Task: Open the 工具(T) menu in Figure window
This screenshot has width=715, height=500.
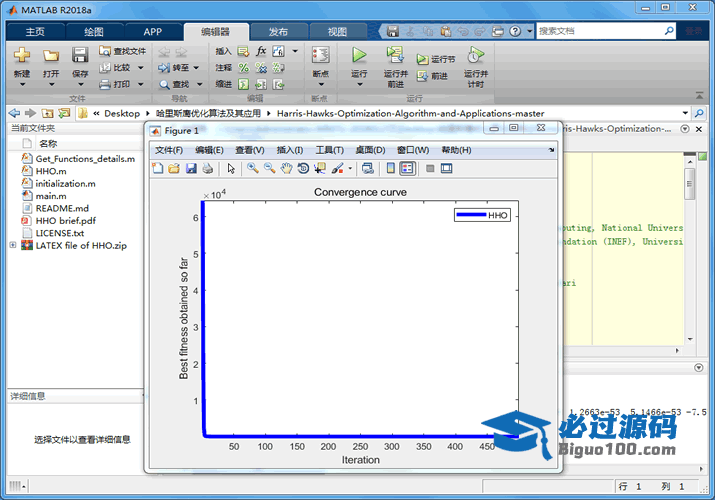Action: click(329, 150)
